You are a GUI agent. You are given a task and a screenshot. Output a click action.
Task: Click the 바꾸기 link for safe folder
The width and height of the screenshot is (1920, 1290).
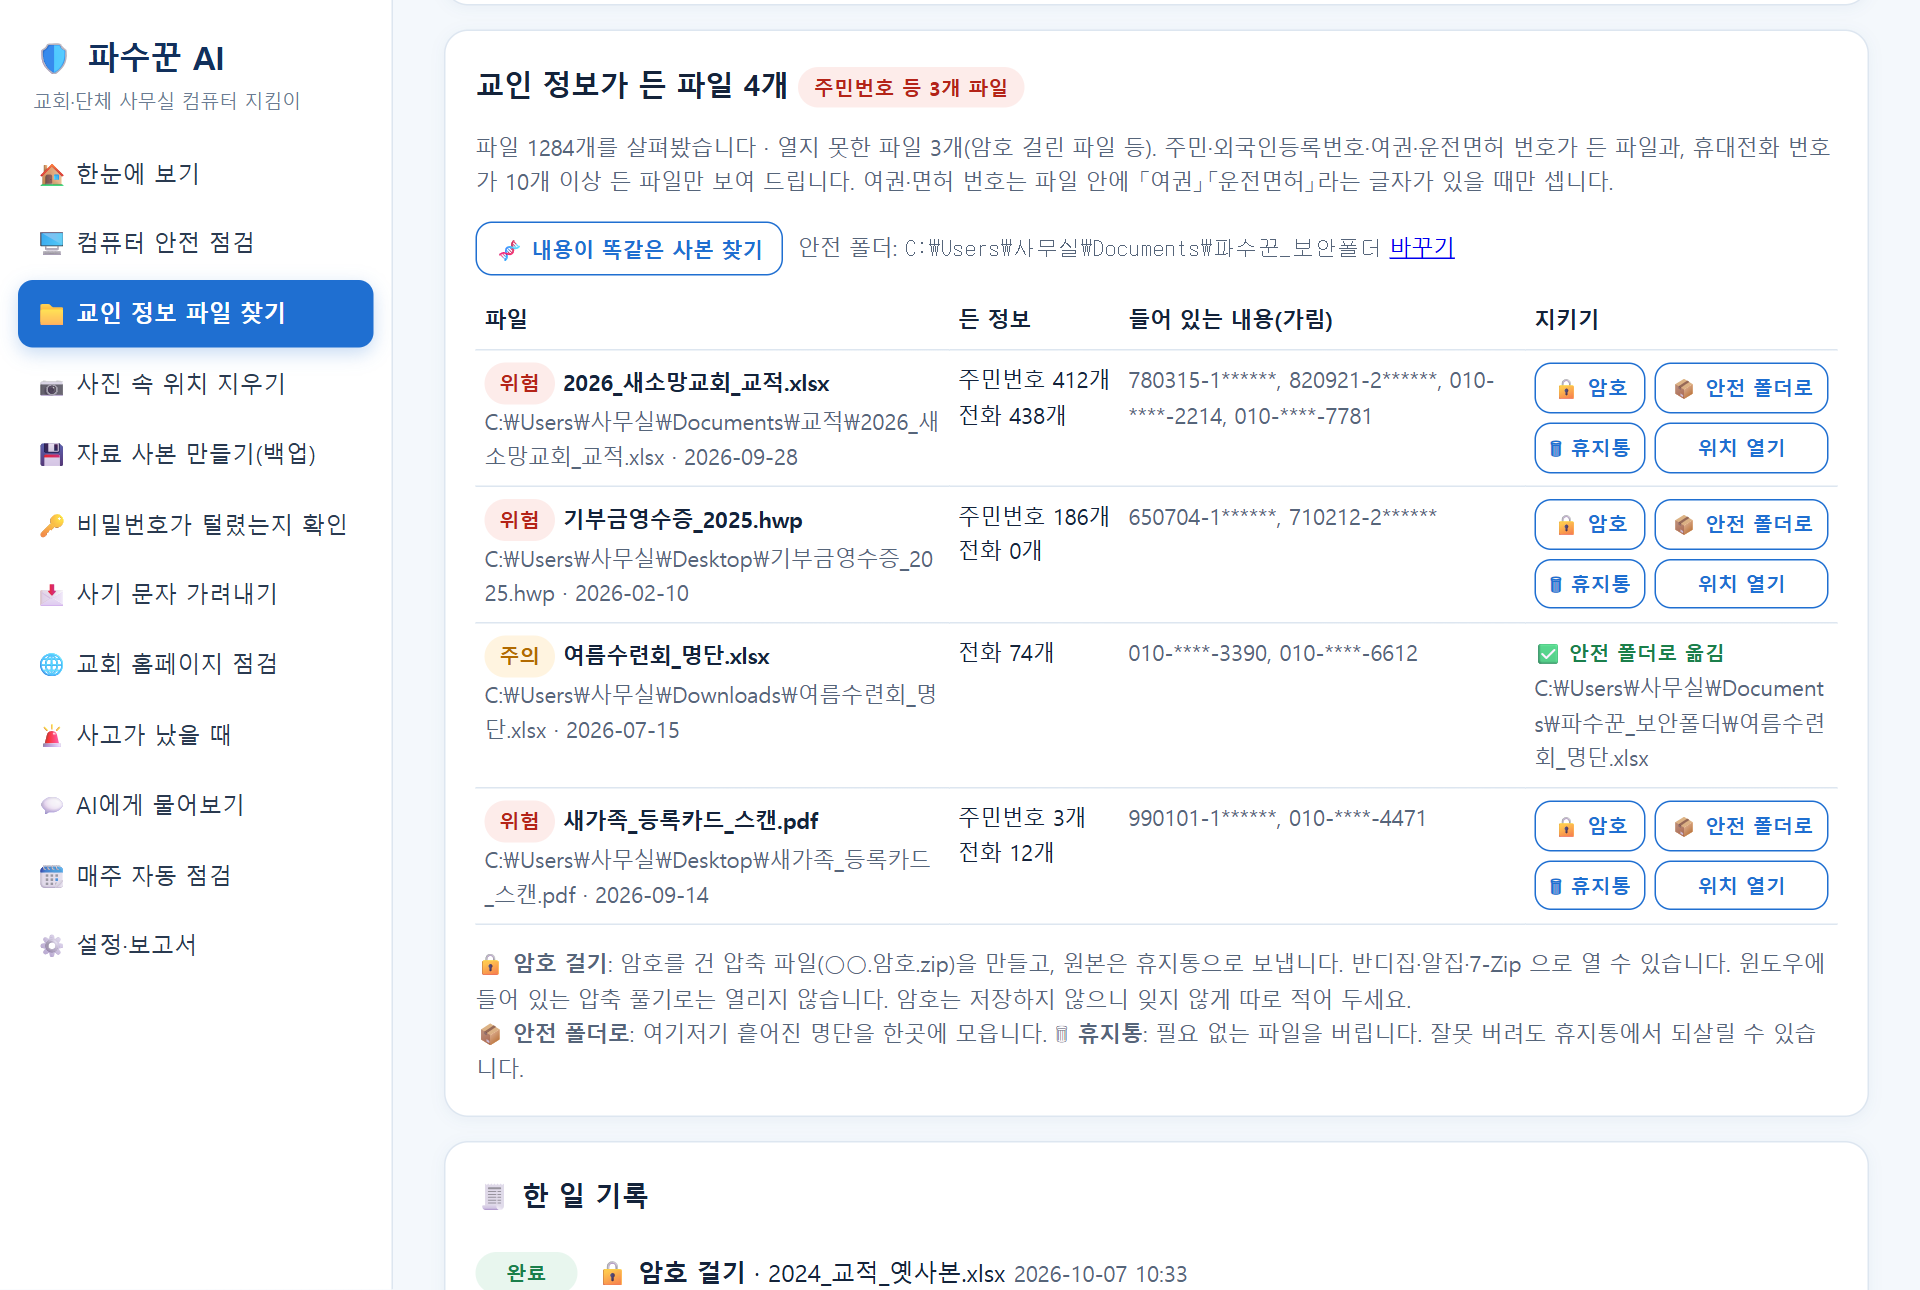coord(1421,247)
